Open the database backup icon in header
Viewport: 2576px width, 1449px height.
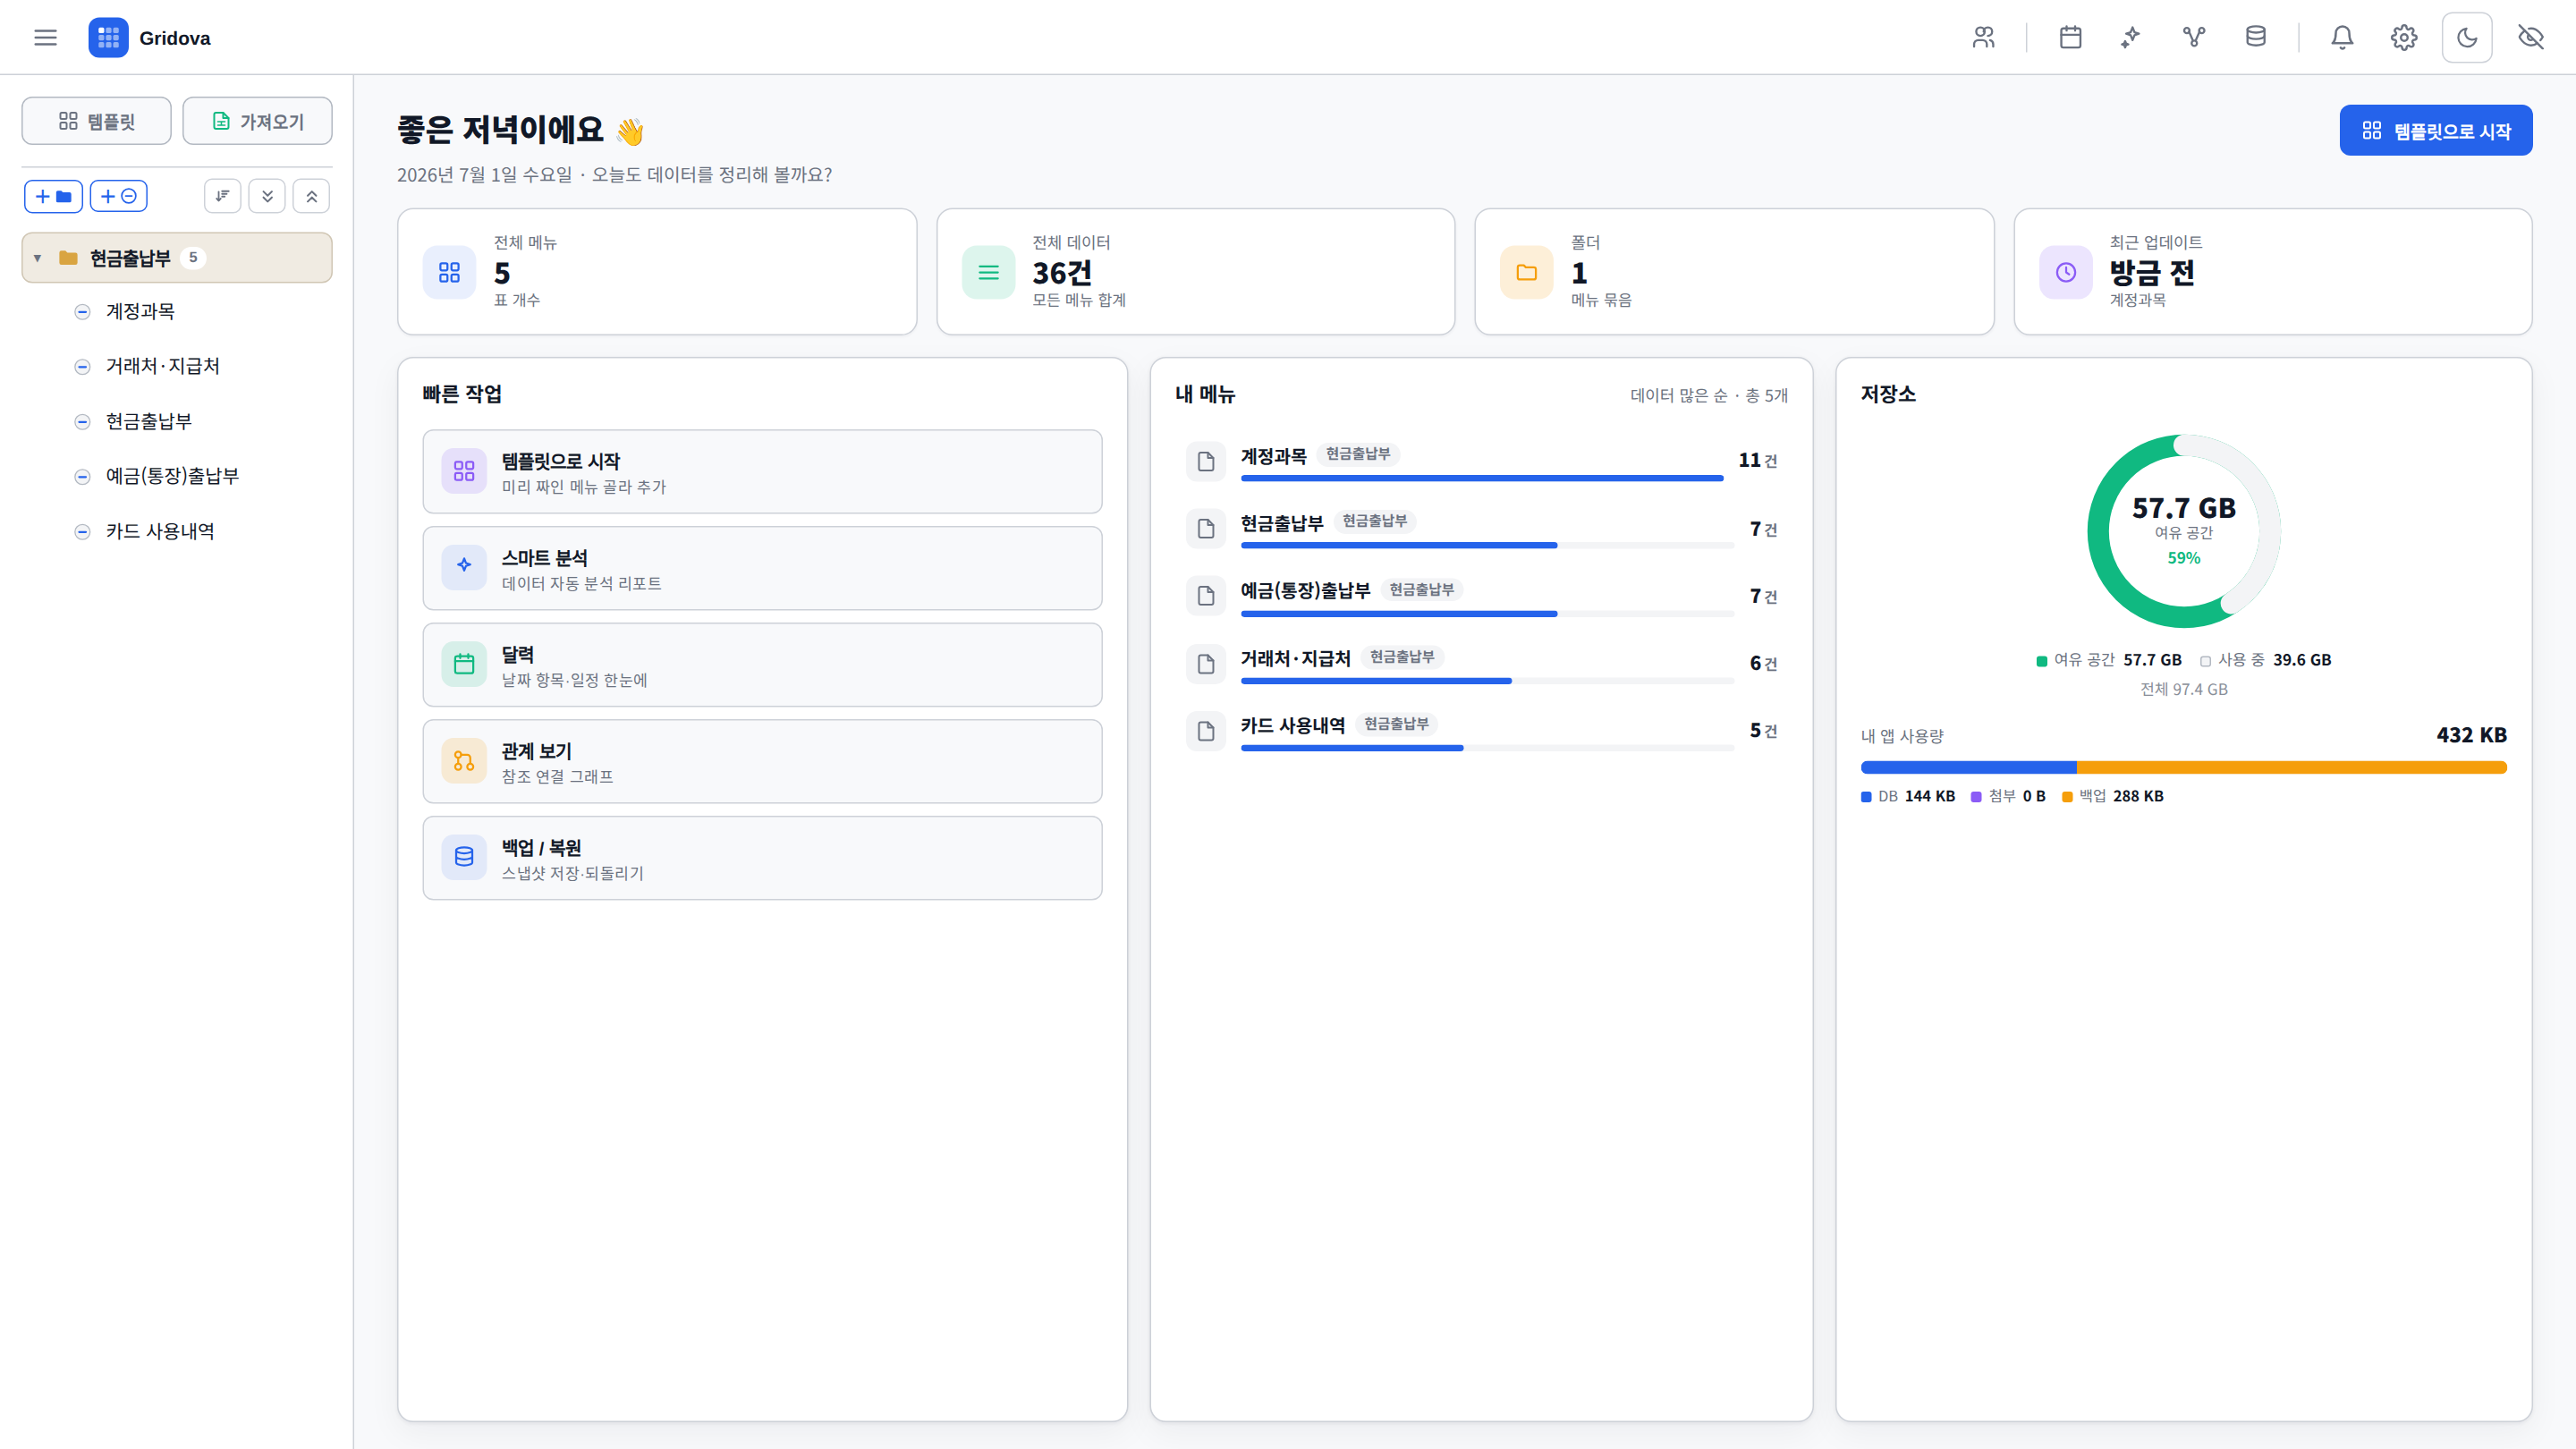[2256, 38]
